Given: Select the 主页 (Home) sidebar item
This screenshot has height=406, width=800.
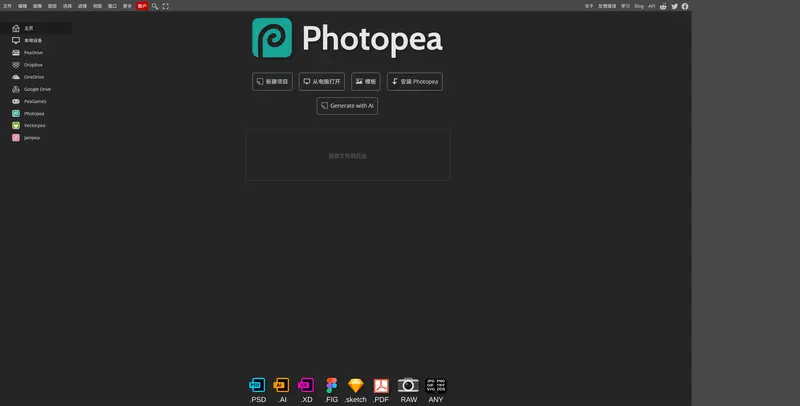Looking at the screenshot, I should coord(36,28).
